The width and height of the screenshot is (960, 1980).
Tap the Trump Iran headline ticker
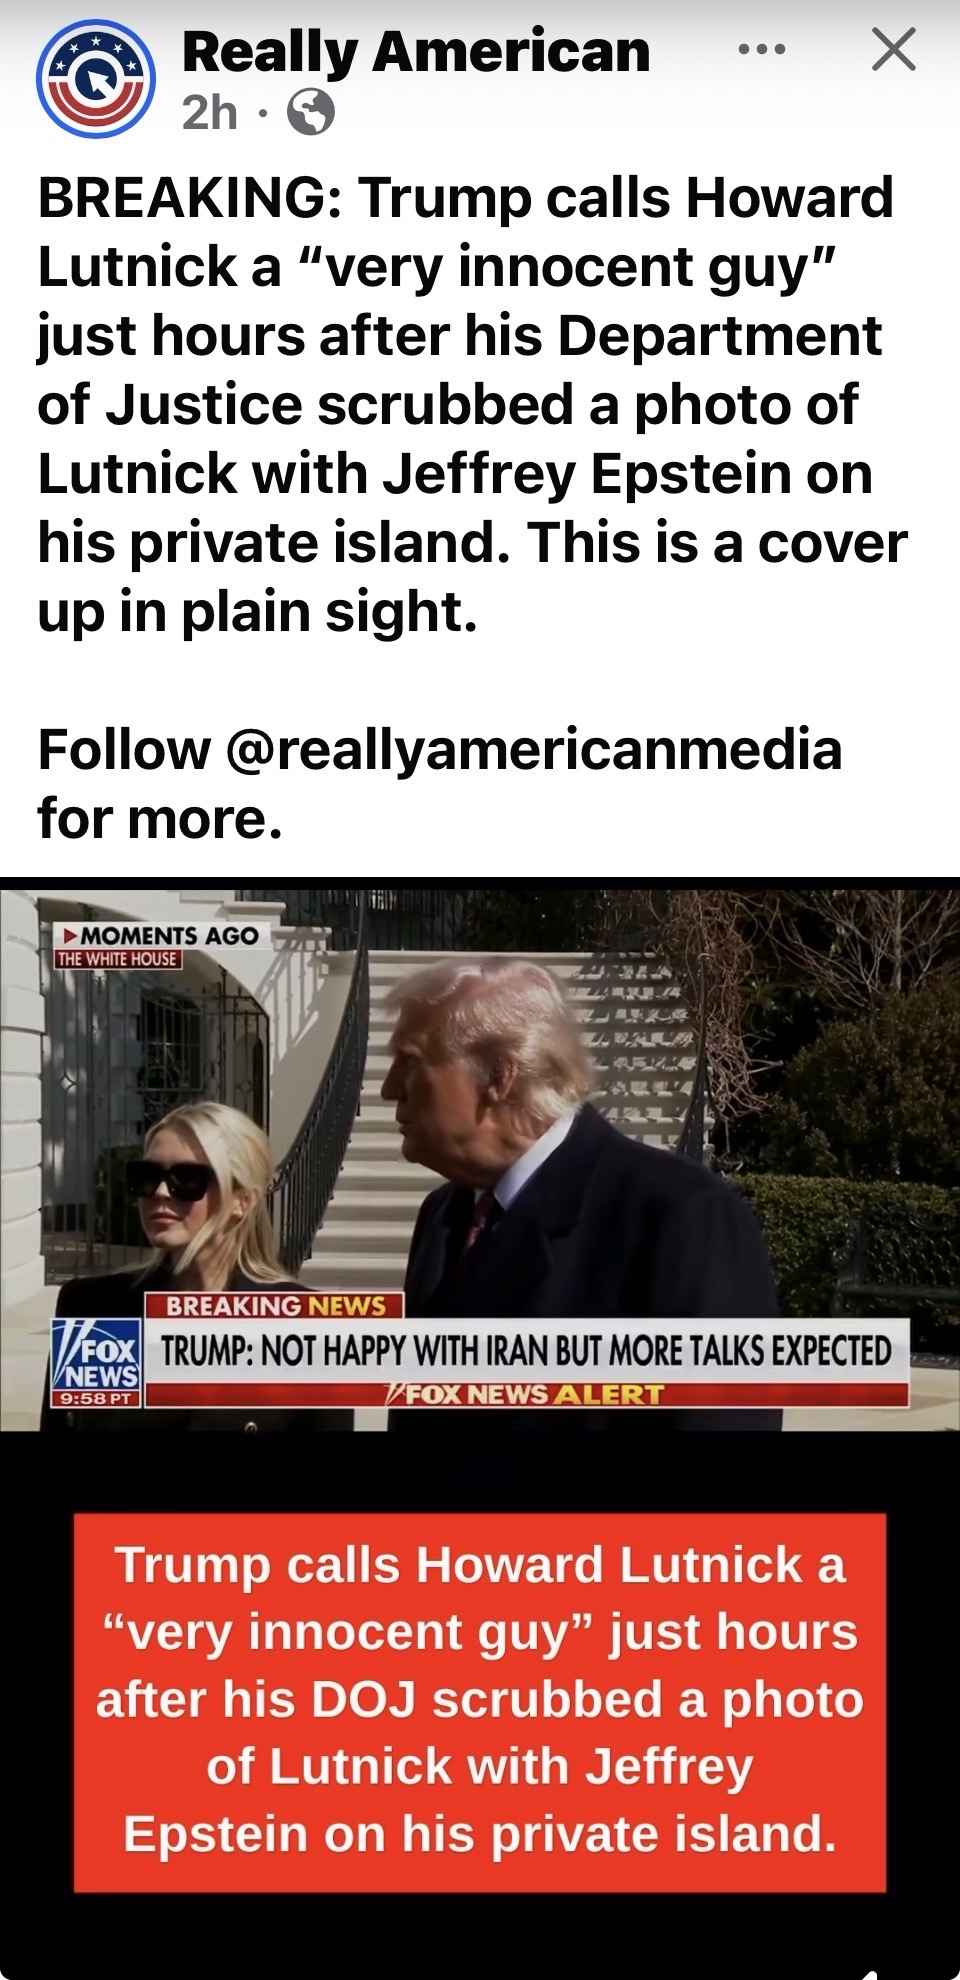[x=527, y=1351]
